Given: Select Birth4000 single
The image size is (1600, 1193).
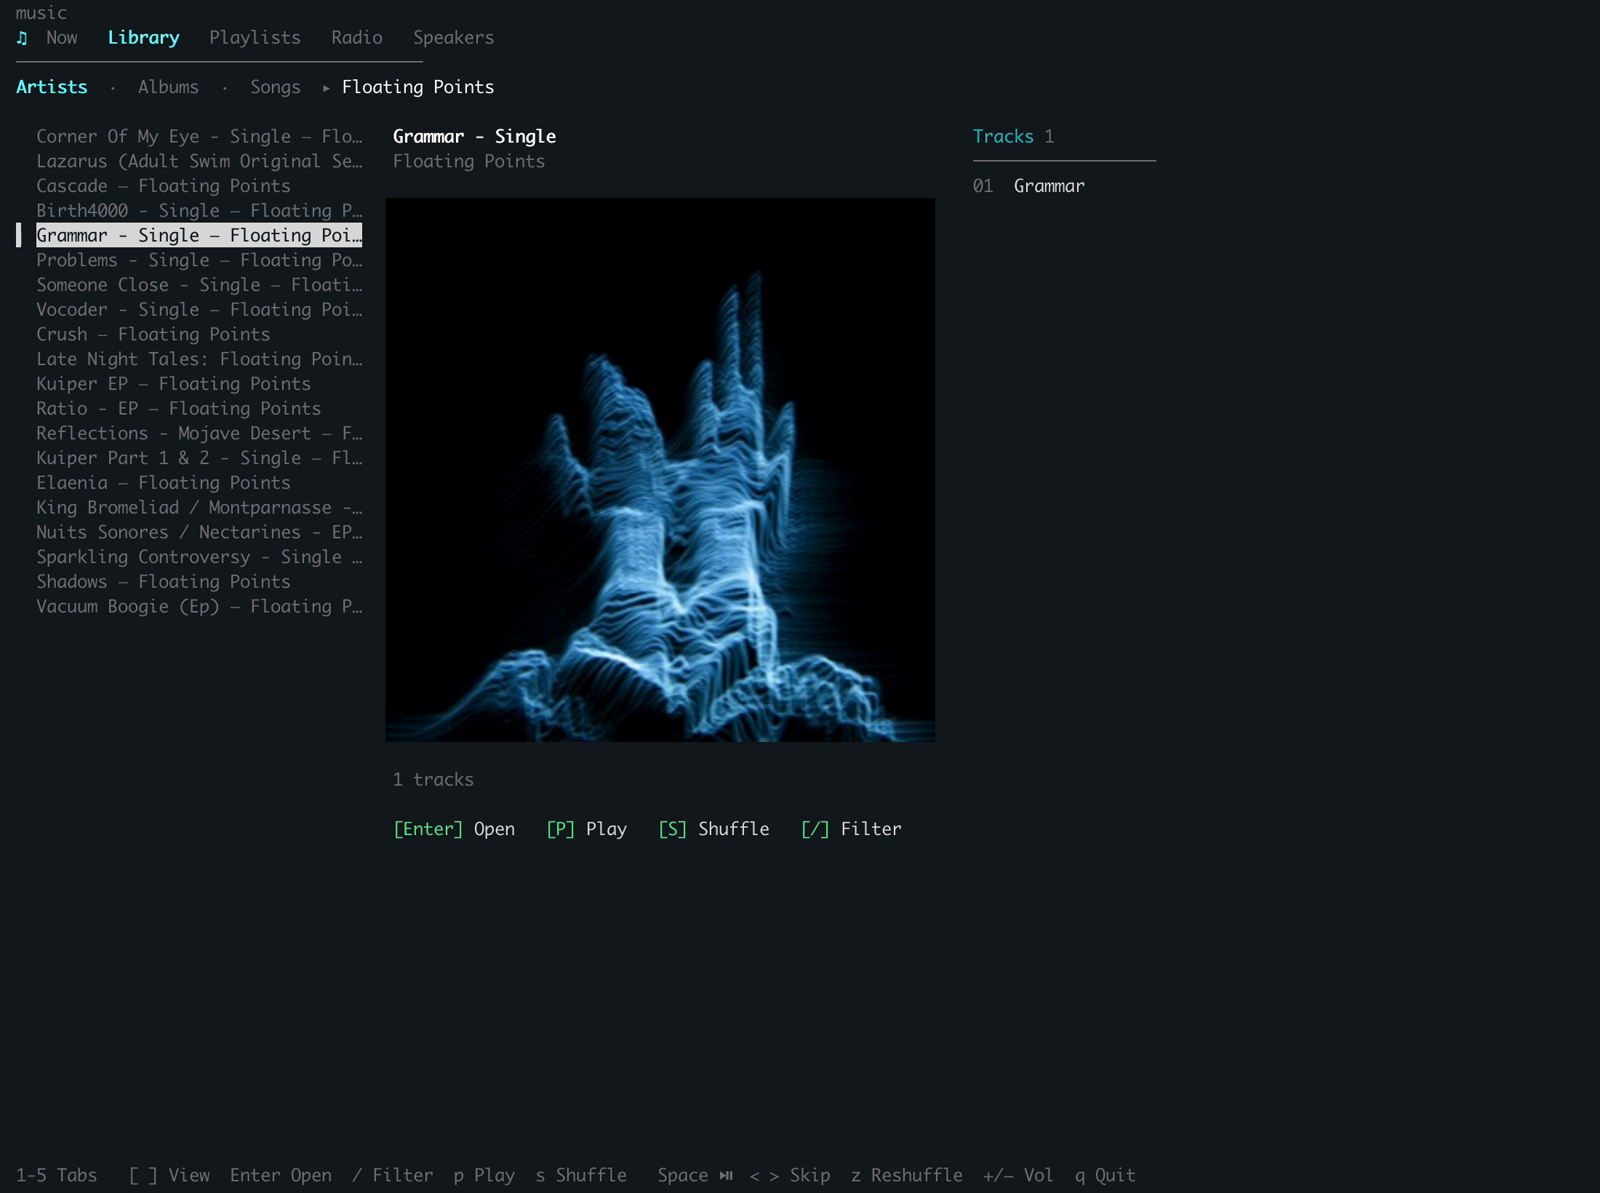Looking at the screenshot, I should [x=199, y=211].
